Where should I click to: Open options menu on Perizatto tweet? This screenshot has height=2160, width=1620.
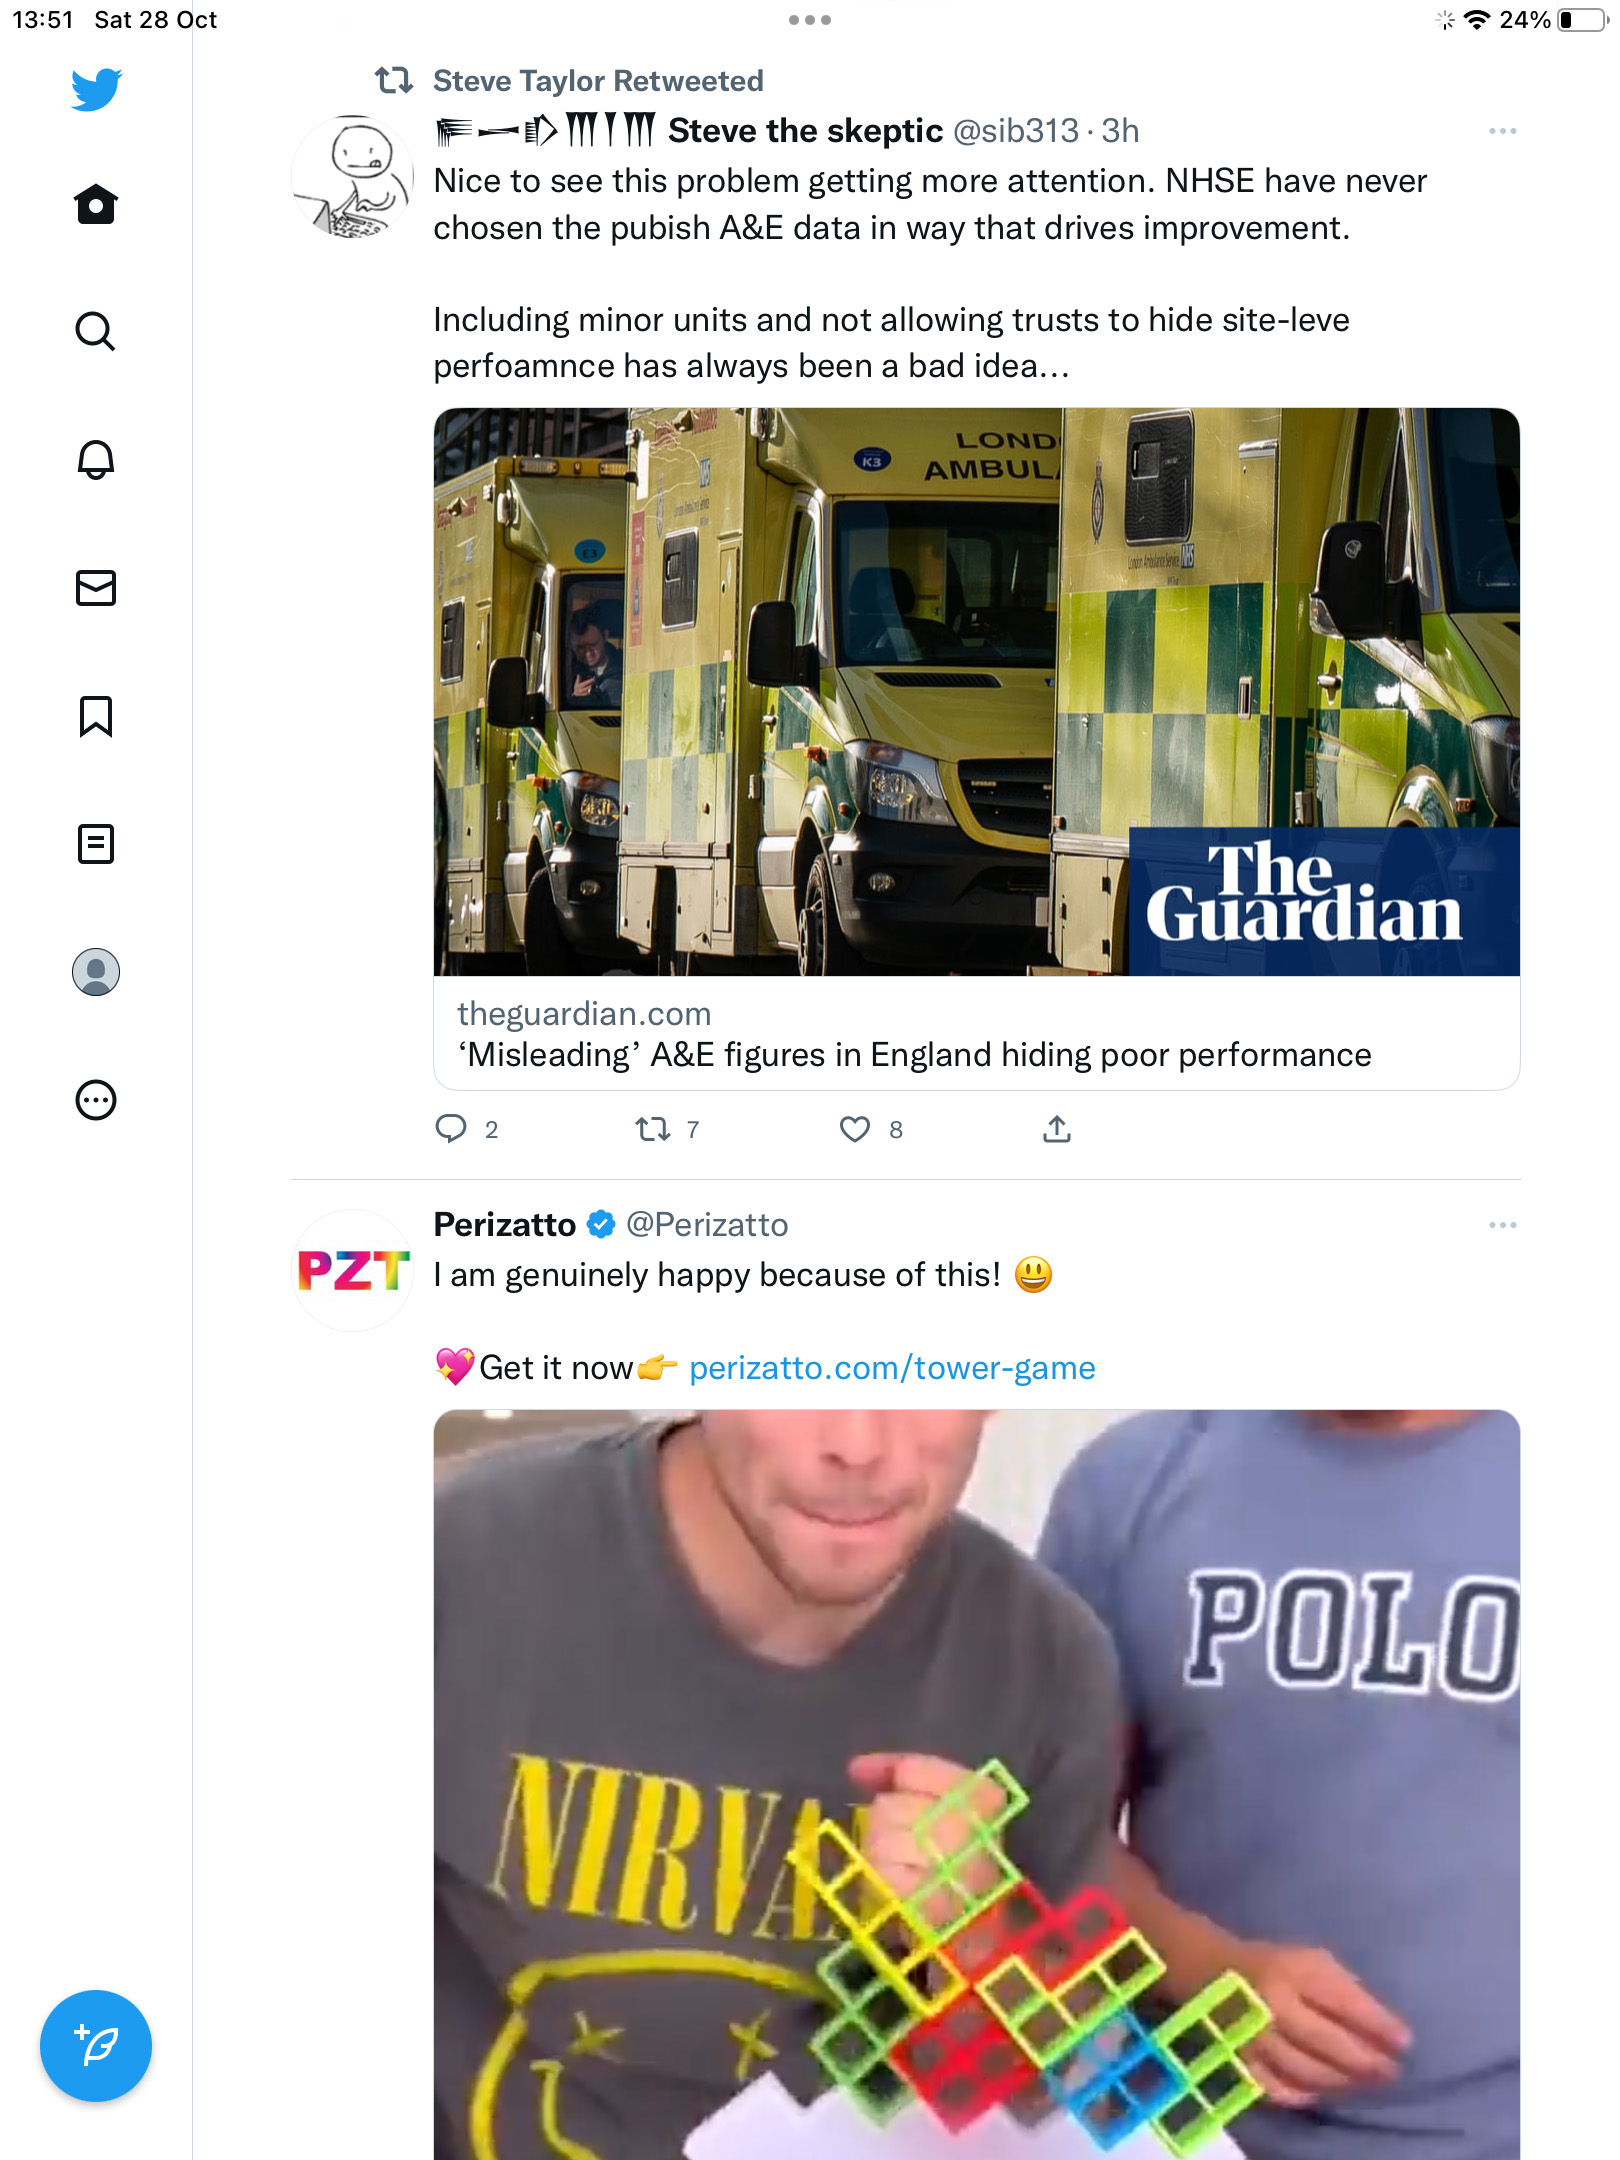point(1502,1225)
